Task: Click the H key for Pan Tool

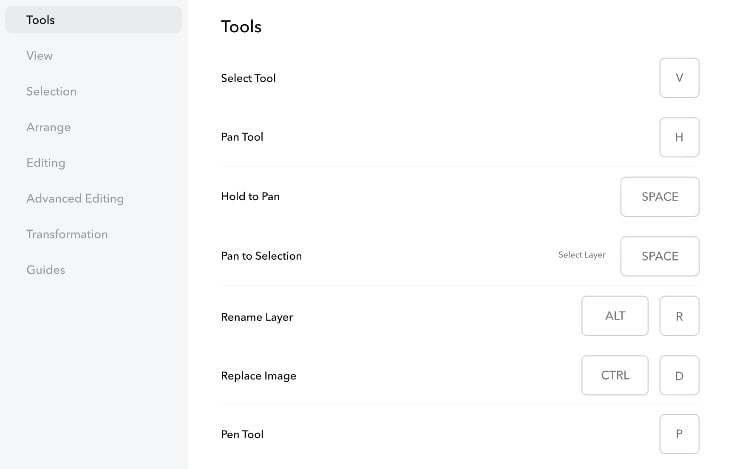Action: pos(679,137)
